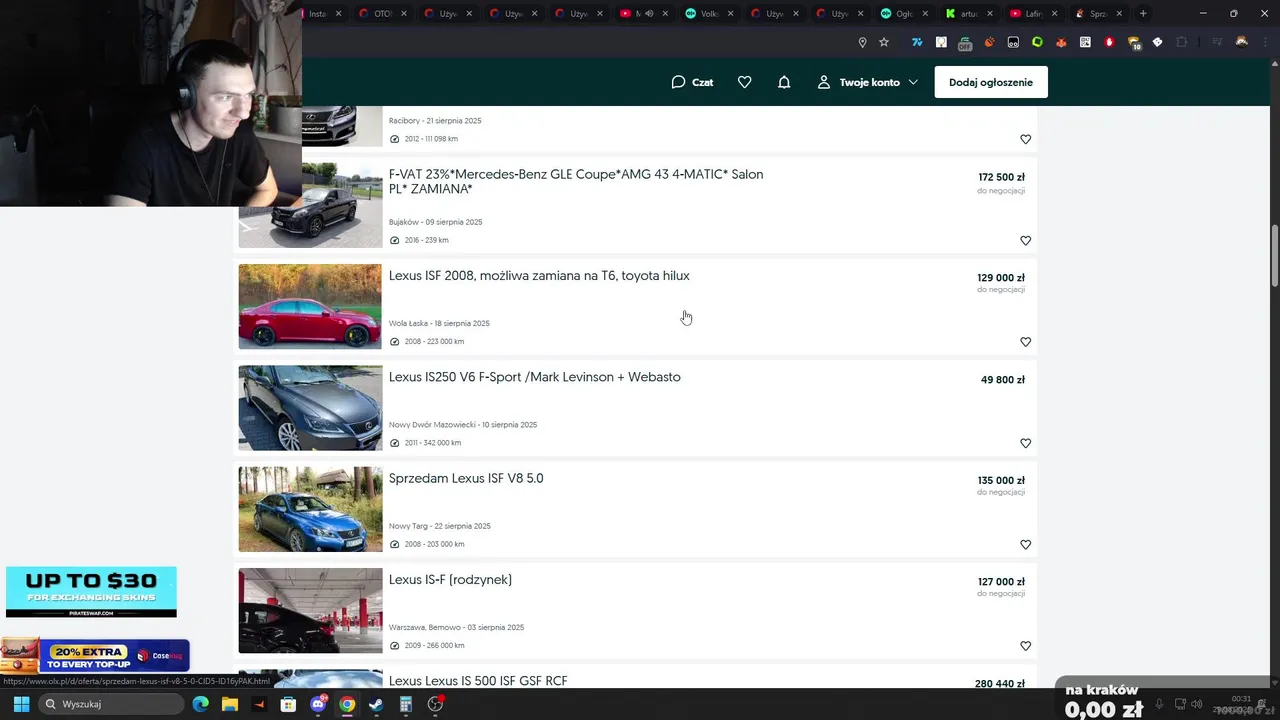Open Sprzedam Lexus ISF V8 5.0 listing

click(466, 478)
